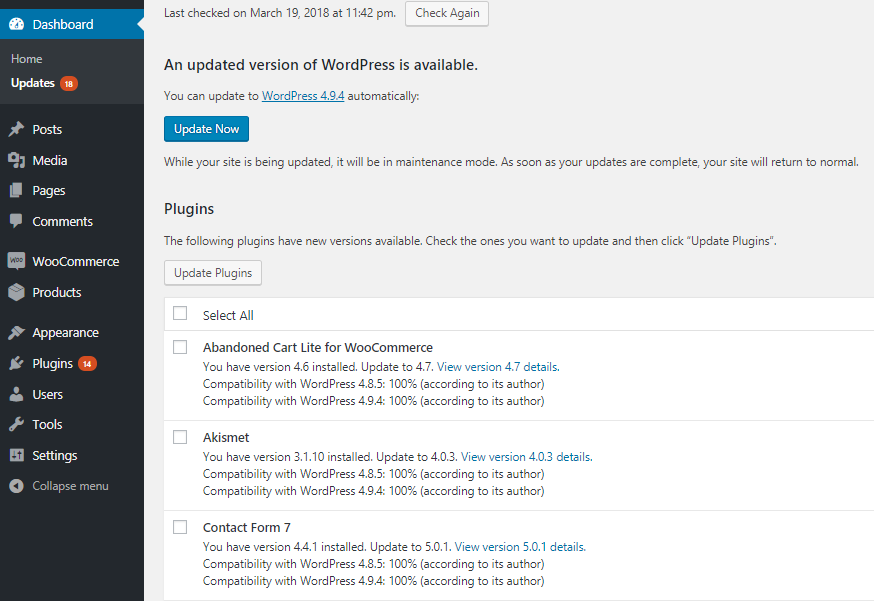
Task: Click the Tools wrench icon
Action: tap(16, 425)
